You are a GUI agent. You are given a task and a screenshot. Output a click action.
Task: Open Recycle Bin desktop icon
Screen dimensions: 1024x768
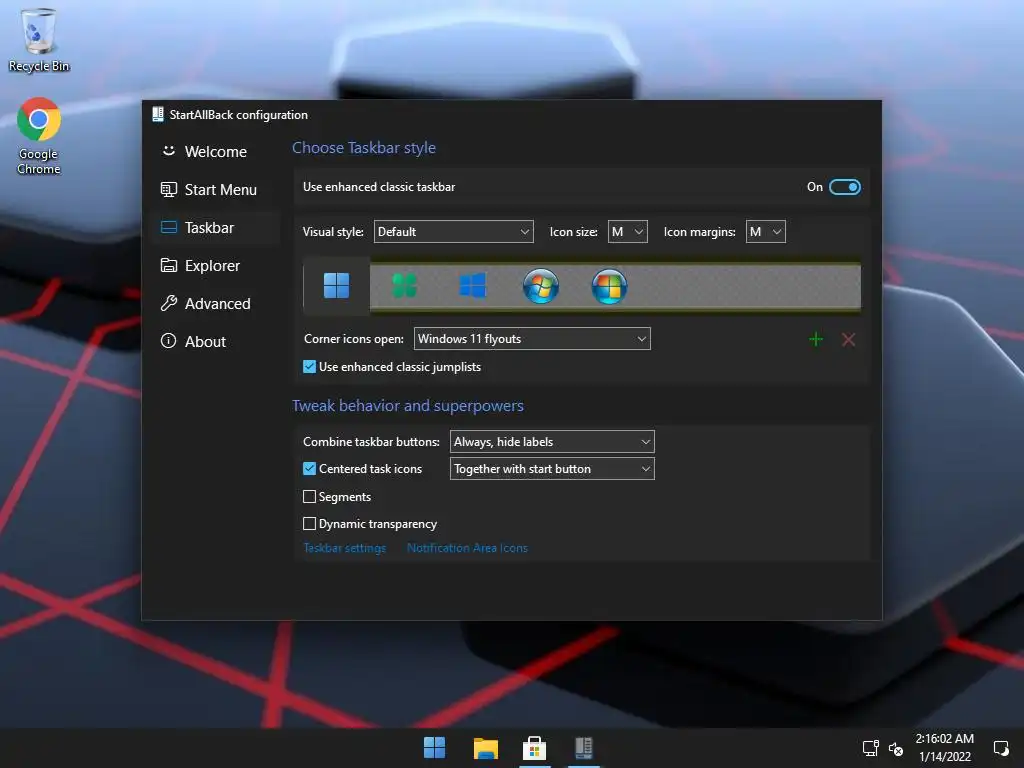tap(39, 39)
